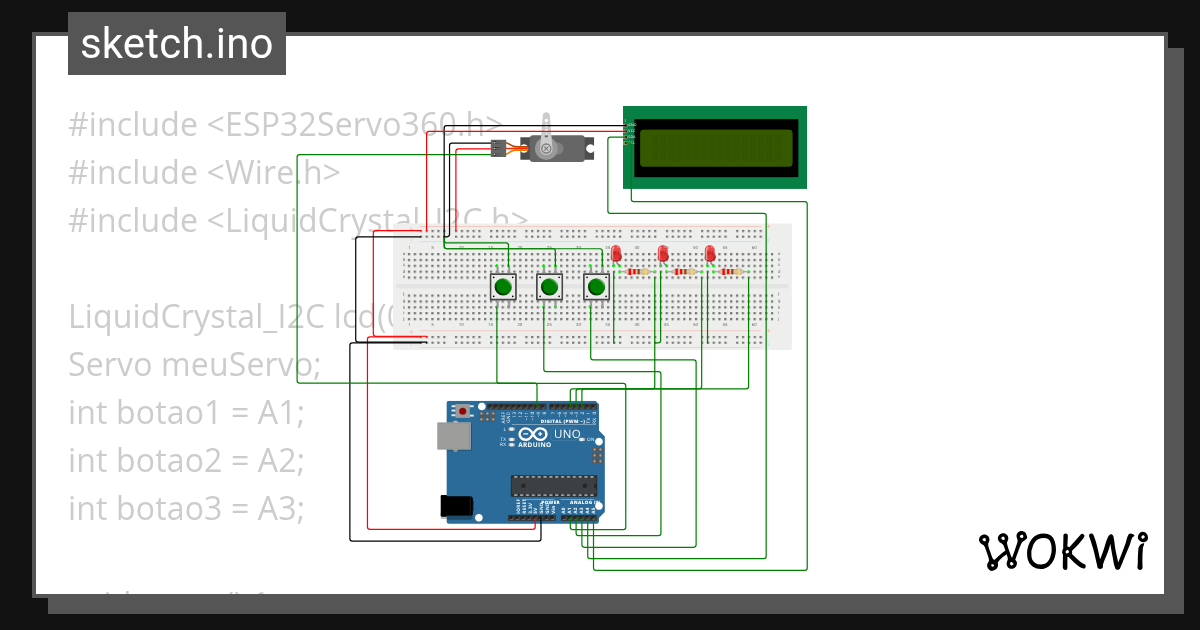The image size is (1200, 630).
Task: Select the black power jack on the Arduino
Action: pos(458,506)
